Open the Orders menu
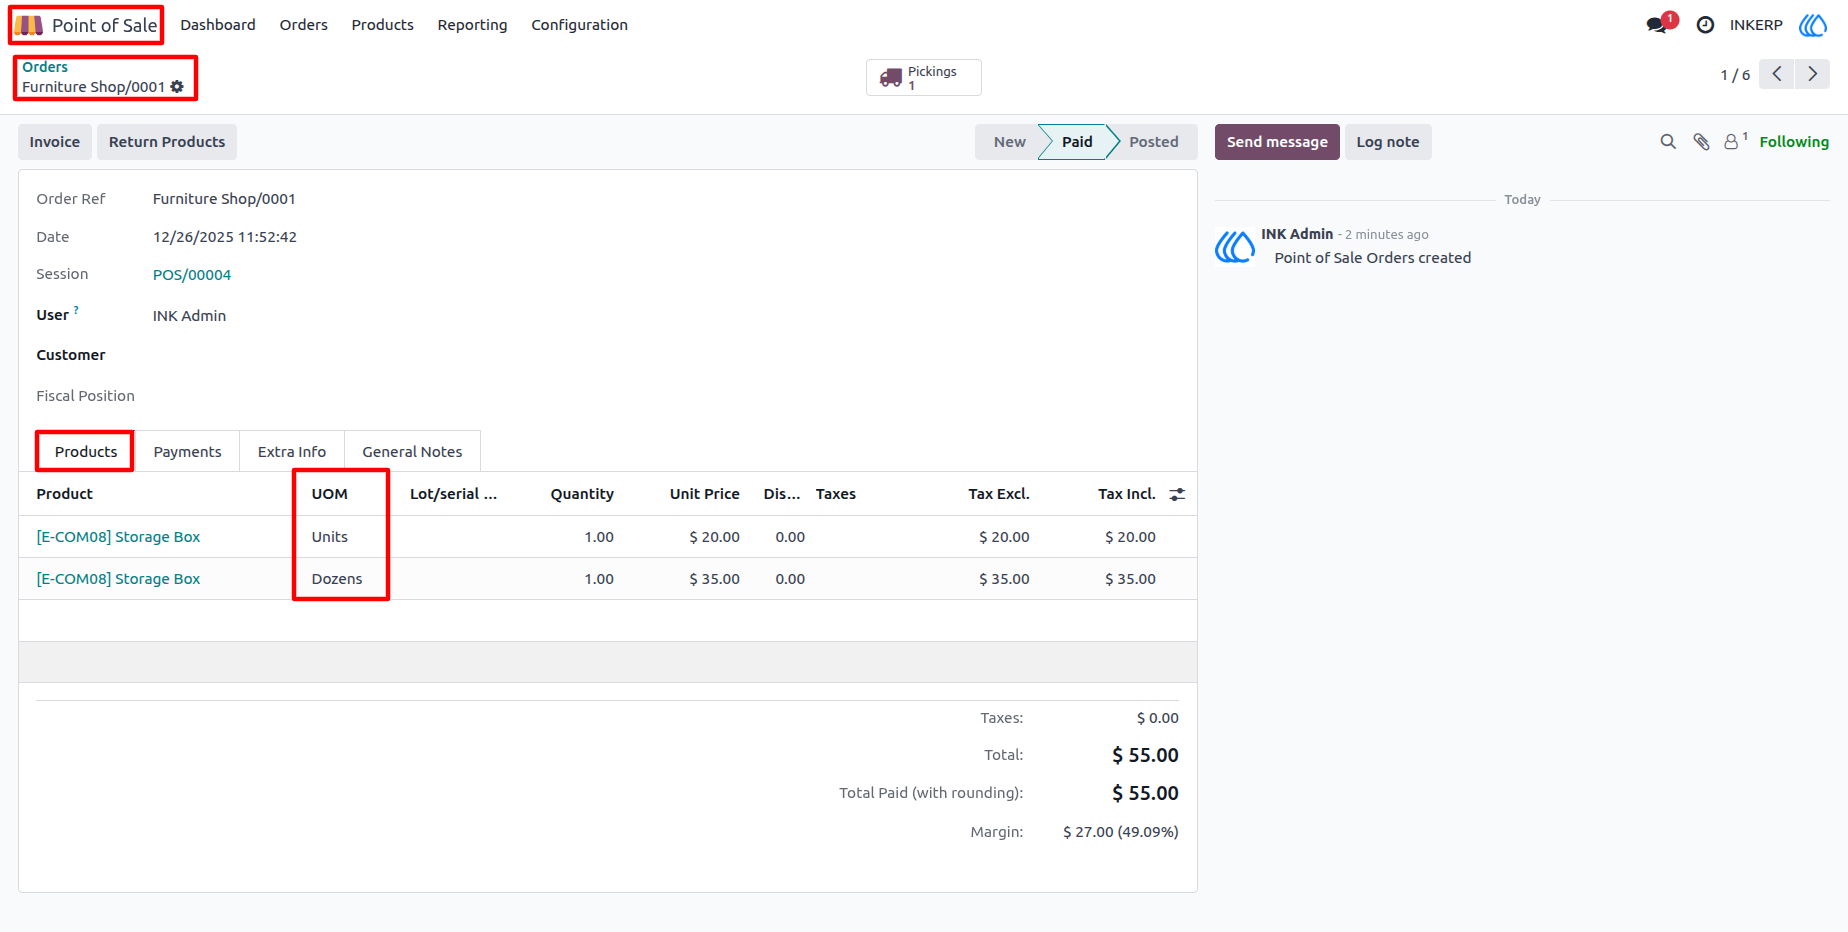 pos(304,25)
